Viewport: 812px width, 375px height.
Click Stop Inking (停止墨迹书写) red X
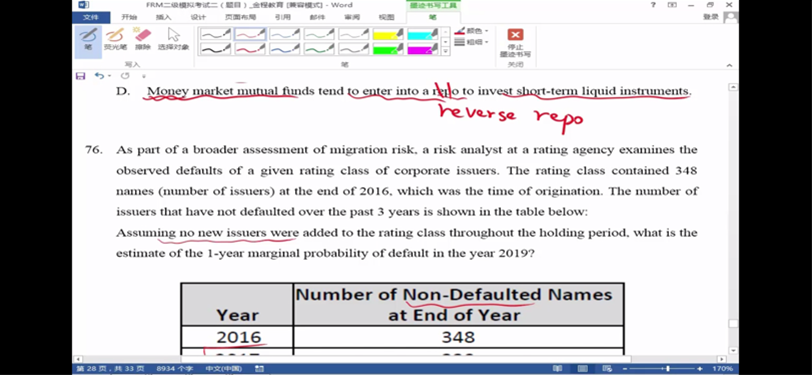pyautogui.click(x=515, y=41)
